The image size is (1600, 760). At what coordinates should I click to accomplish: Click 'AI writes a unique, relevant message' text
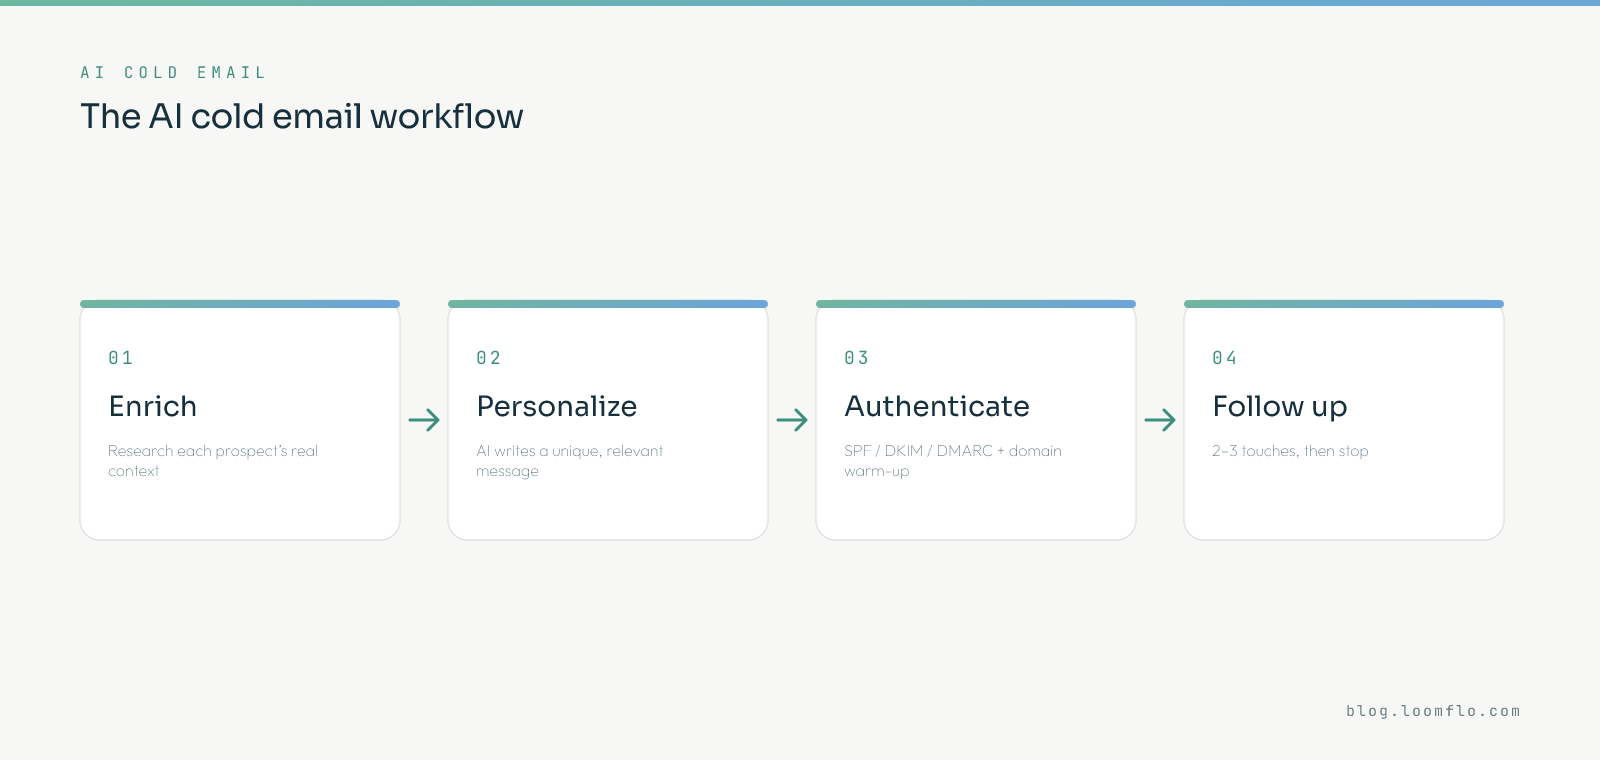tap(570, 461)
